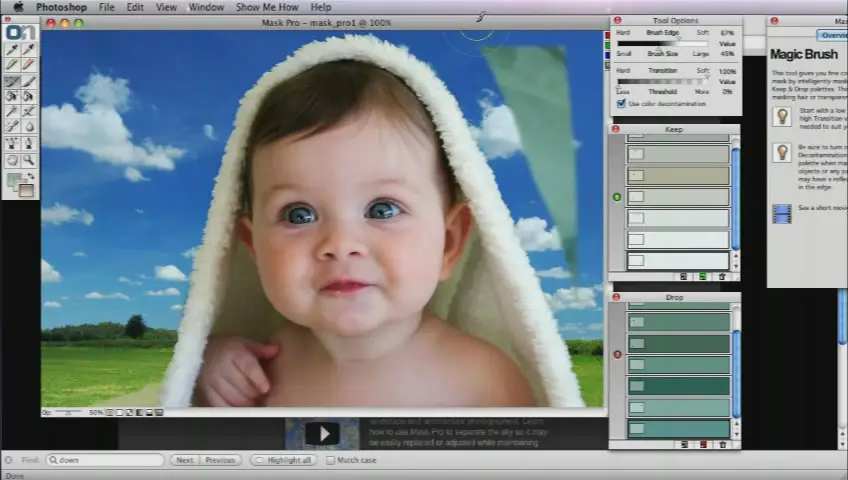
Task: Select the green Keep Highlighter tool
Action: 12,64
